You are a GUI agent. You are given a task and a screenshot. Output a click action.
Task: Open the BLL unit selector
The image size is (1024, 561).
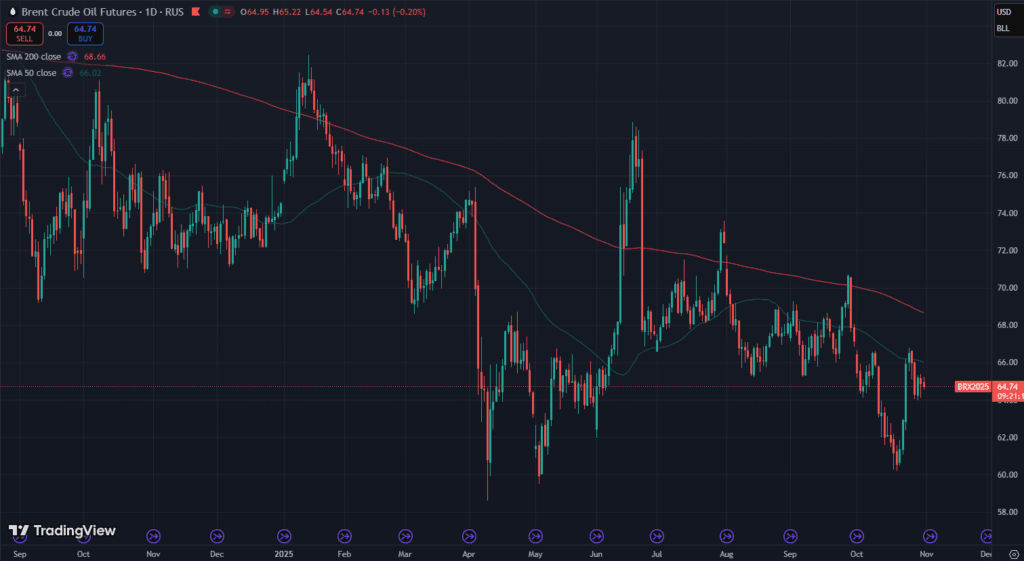[x=1003, y=29]
